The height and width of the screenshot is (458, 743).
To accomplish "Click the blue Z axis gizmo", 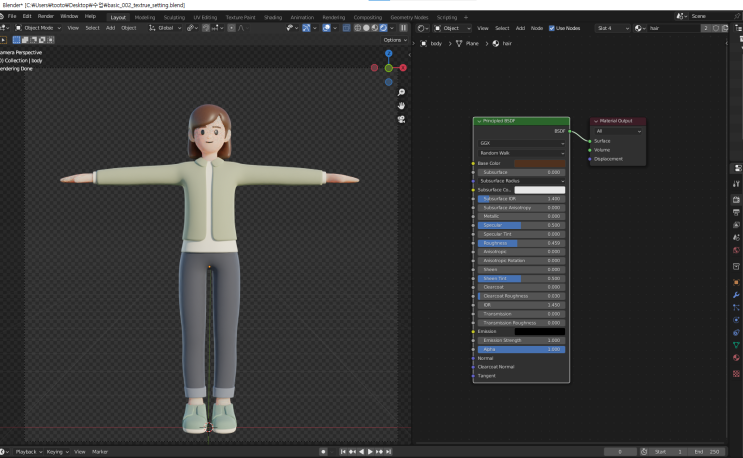I will [389, 54].
